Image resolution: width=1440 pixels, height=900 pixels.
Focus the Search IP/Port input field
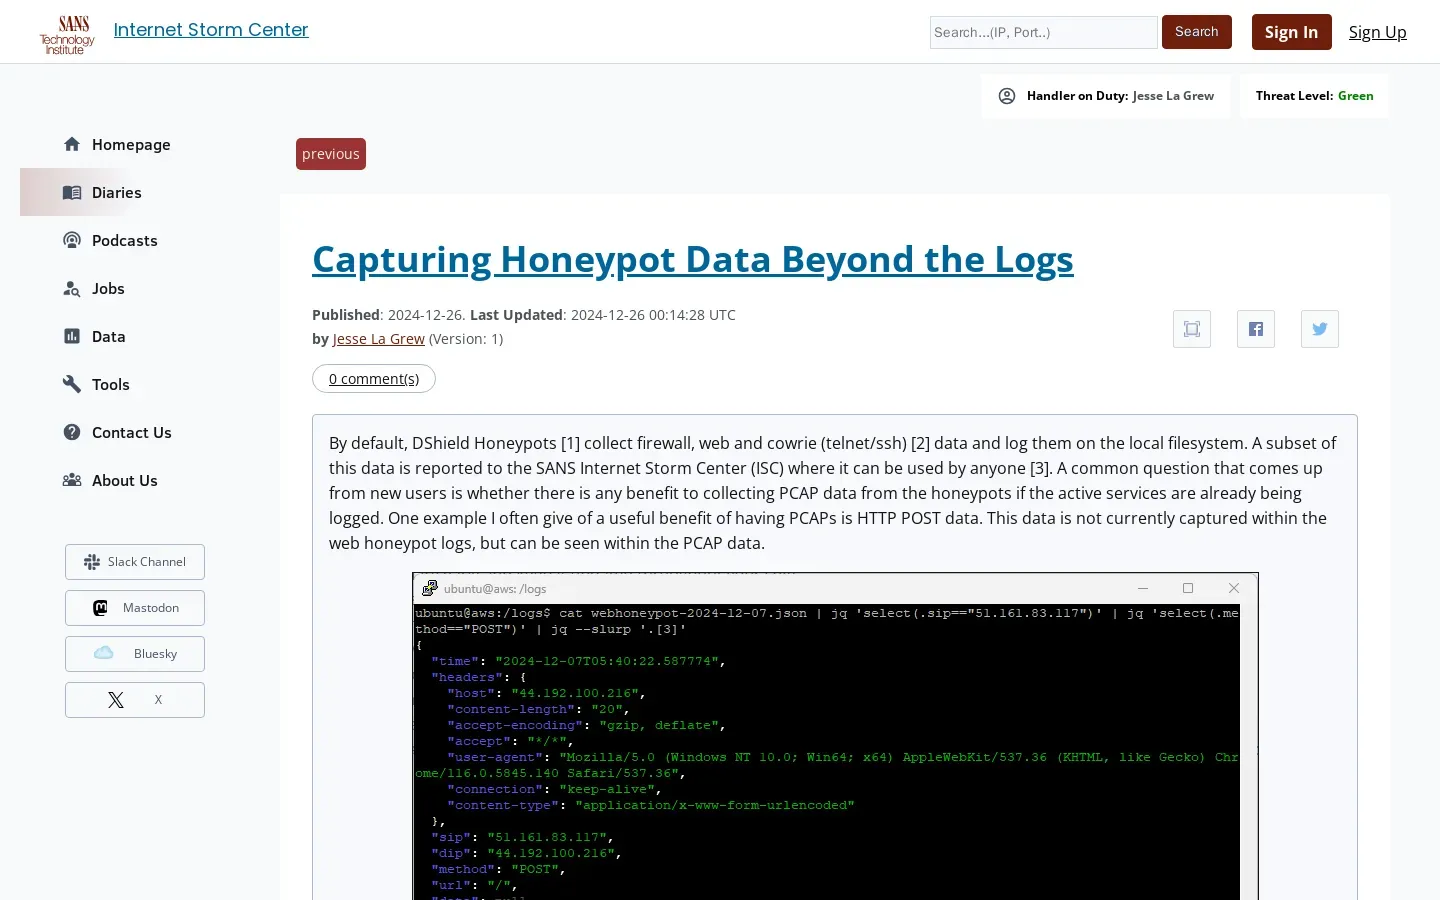click(1043, 32)
